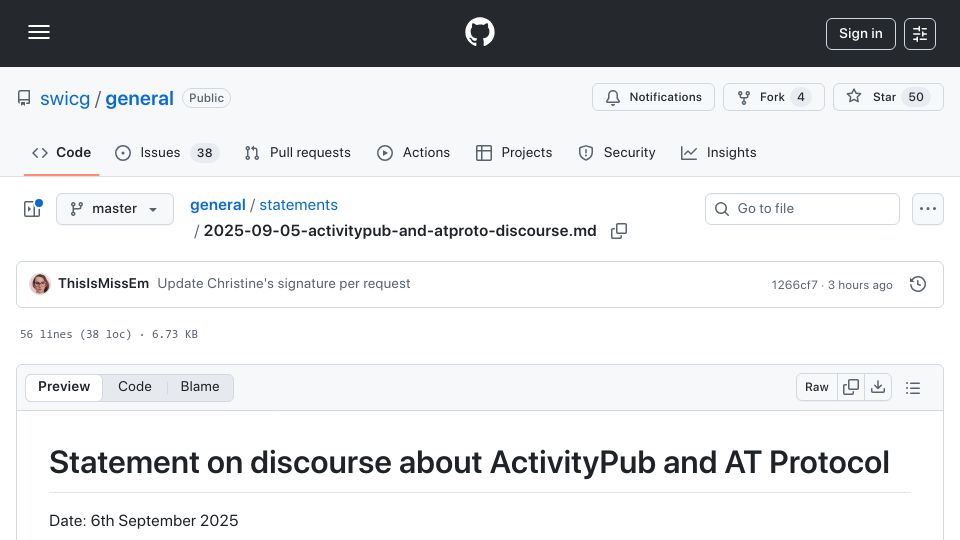Image resolution: width=960 pixels, height=540 pixels.
Task: Click the Notifications bell button
Action: tap(653, 97)
